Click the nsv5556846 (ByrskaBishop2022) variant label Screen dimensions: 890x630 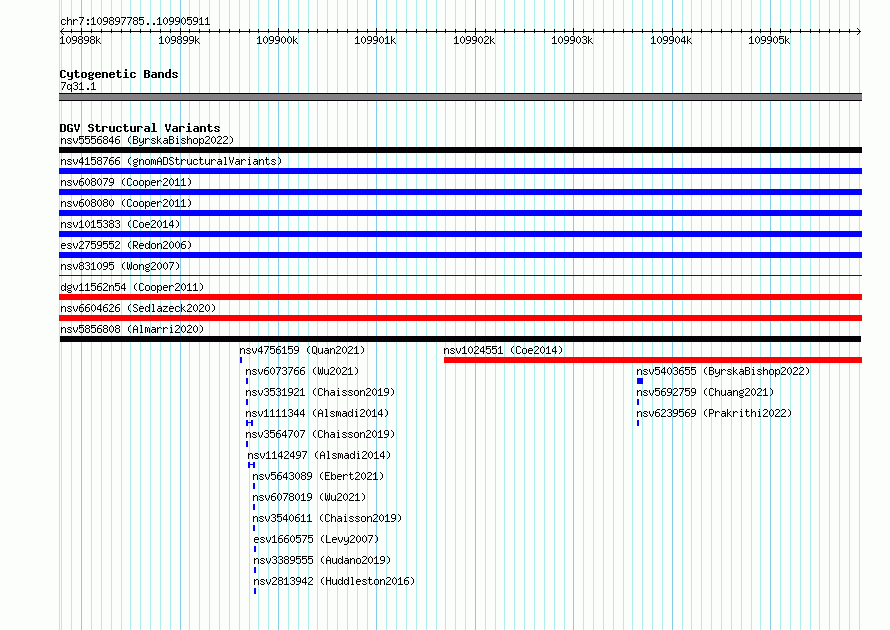[147, 140]
